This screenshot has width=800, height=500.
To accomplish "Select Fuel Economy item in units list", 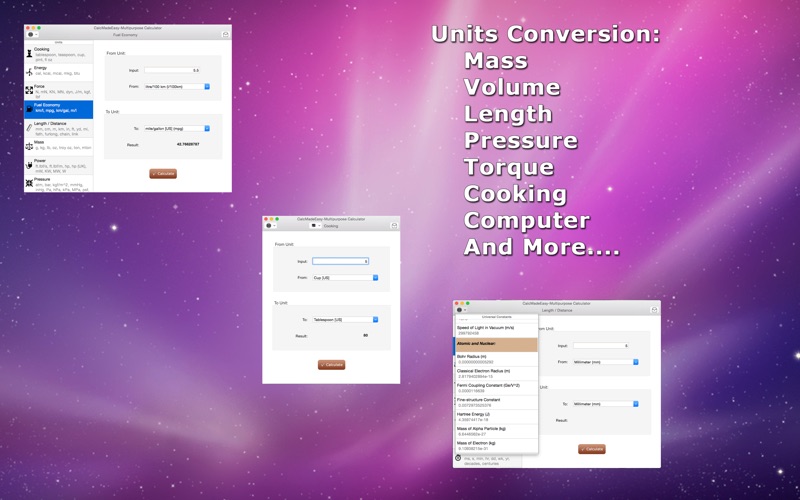I will (x=58, y=108).
